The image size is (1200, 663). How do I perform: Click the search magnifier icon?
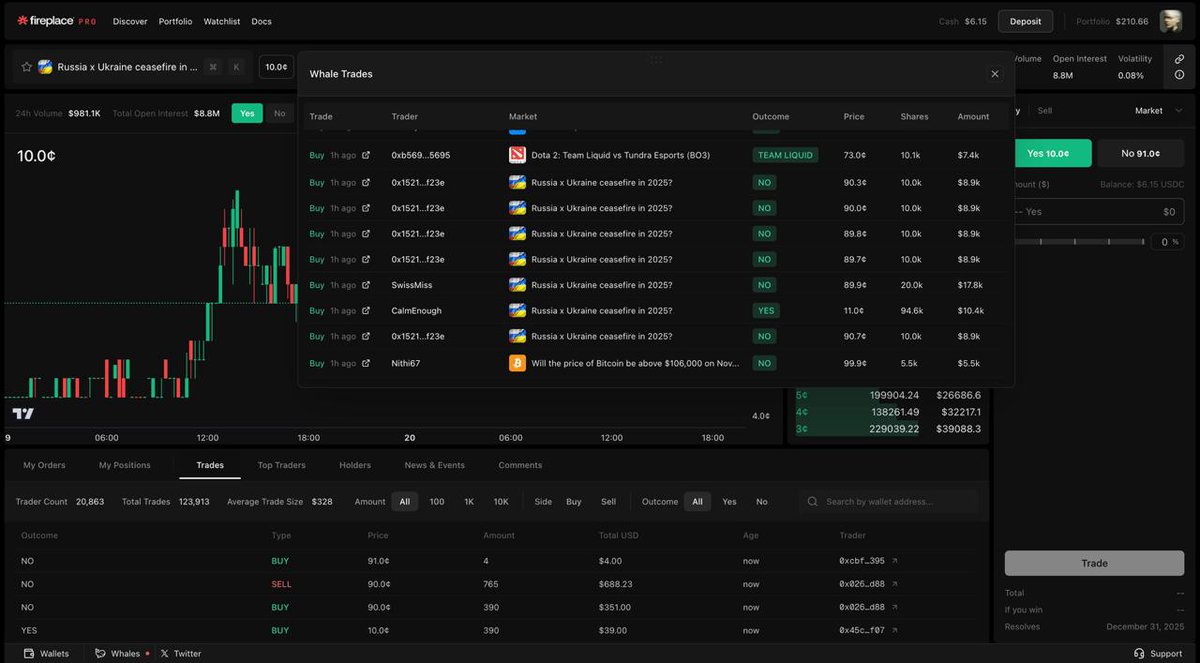click(x=813, y=502)
